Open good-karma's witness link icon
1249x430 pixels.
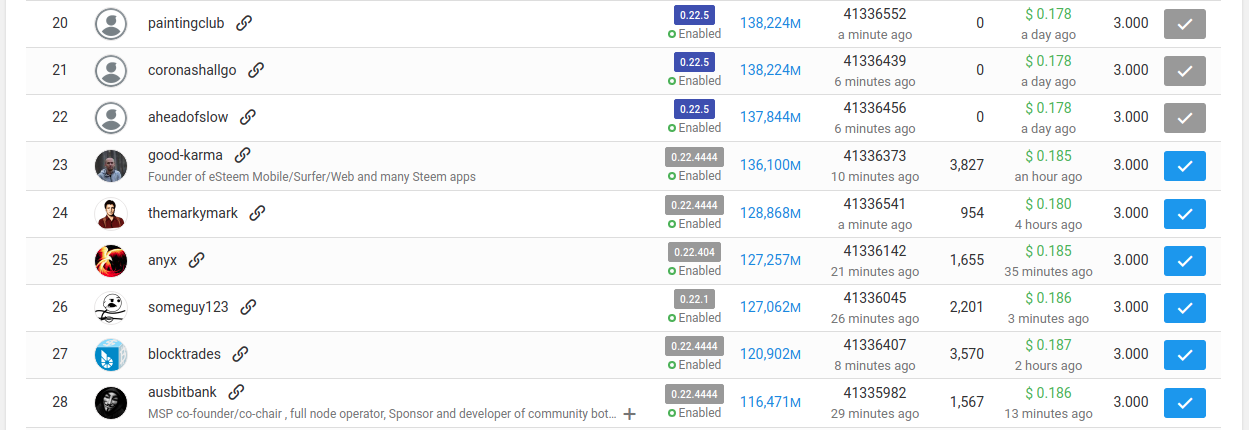pyautogui.click(x=242, y=155)
